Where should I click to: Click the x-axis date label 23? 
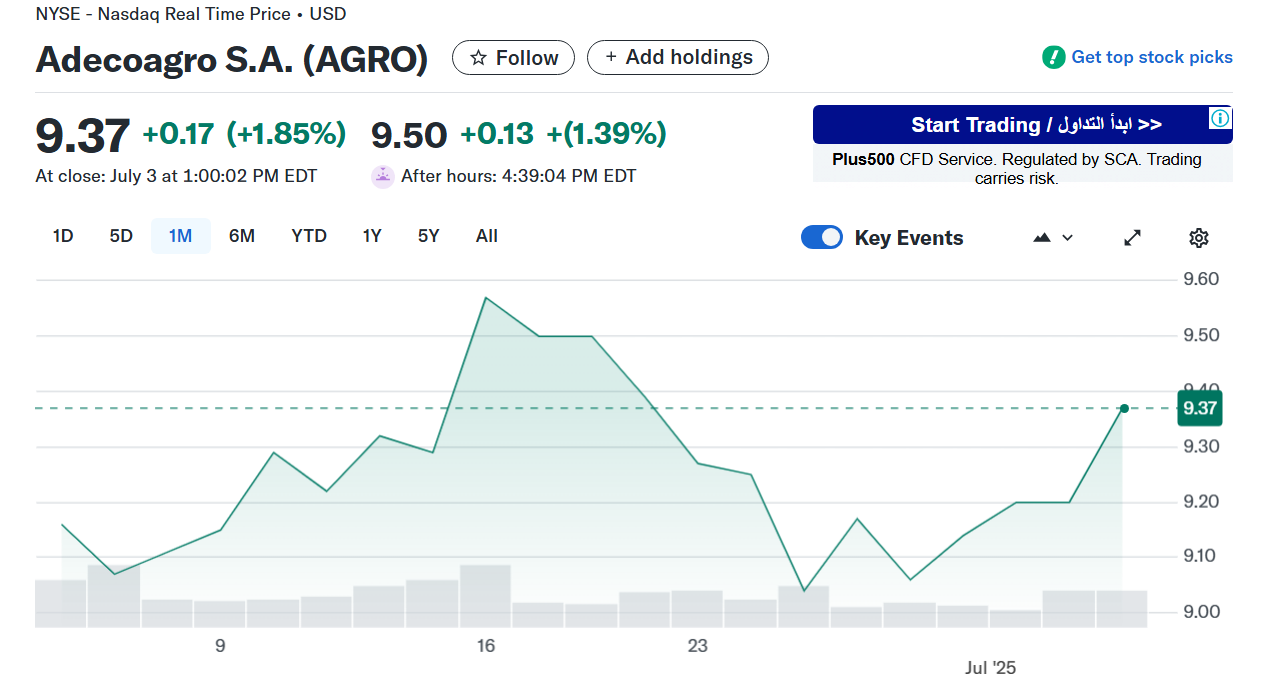pyautogui.click(x=698, y=646)
